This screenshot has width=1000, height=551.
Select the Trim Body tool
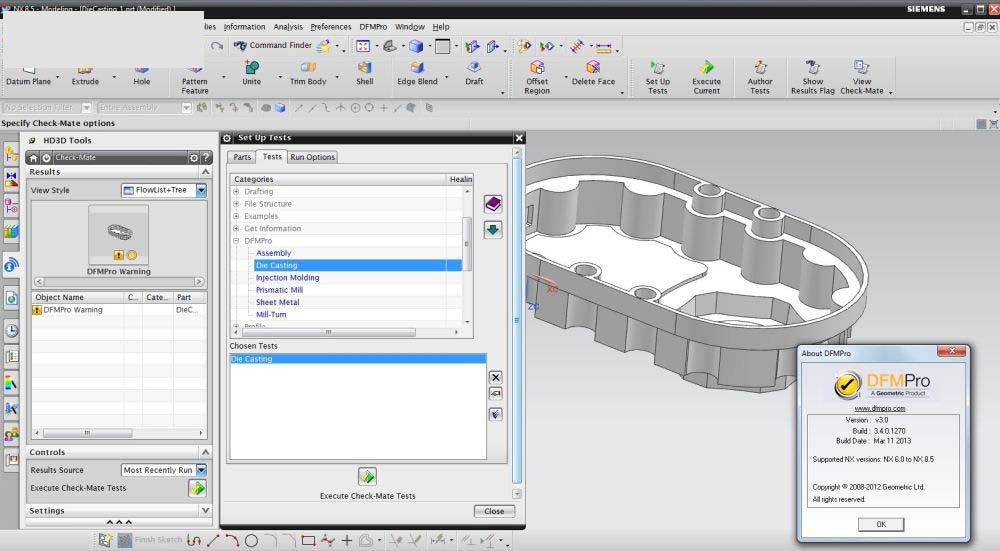308,73
